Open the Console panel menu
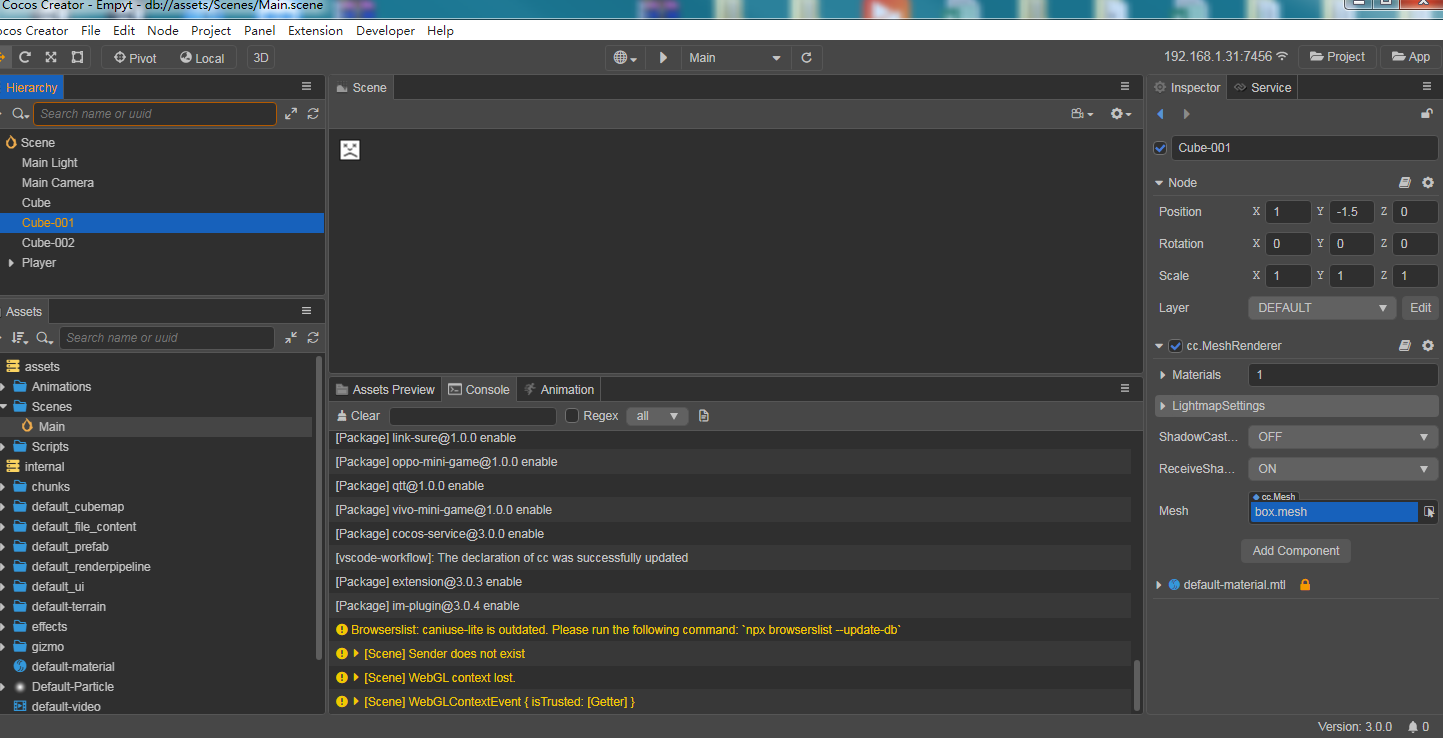This screenshot has height=738, width=1443. [1125, 389]
